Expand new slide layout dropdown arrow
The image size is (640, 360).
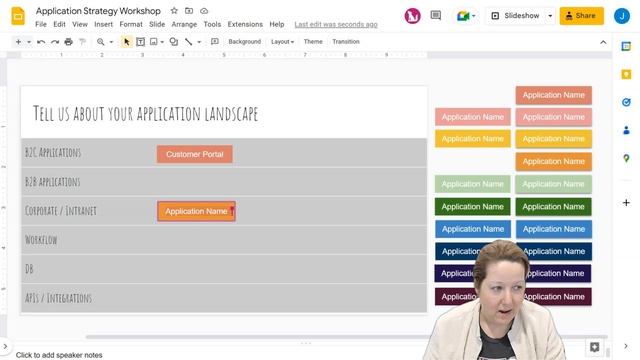pos(29,42)
